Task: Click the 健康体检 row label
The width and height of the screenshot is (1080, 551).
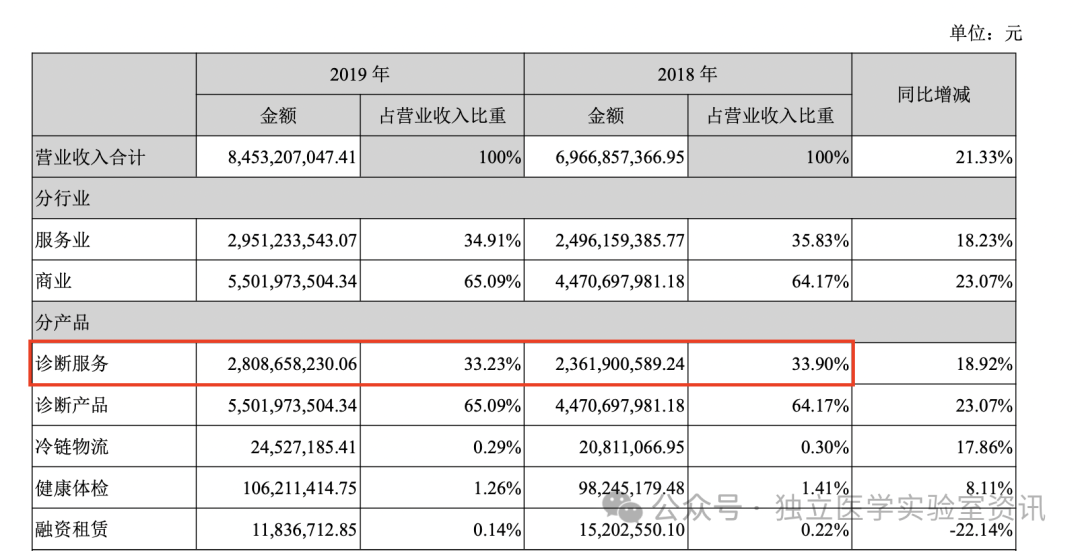Action: pos(72,488)
